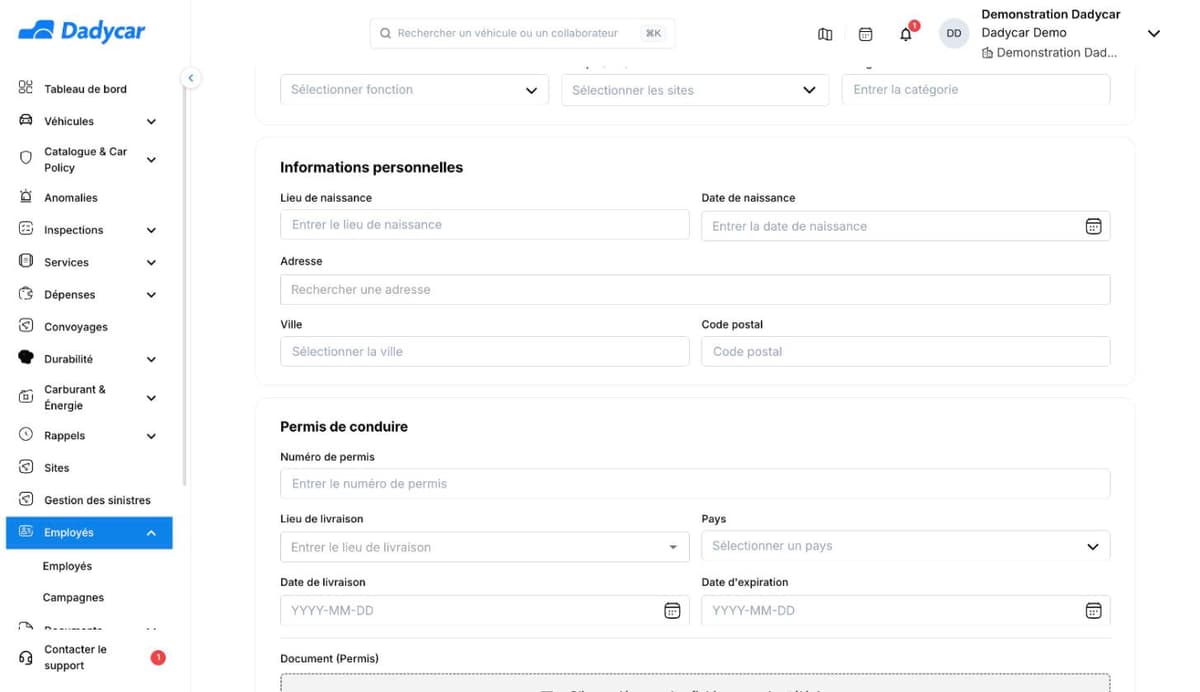The width and height of the screenshot is (1200, 692).
Task: Click the Sélectionner la ville field
Action: [485, 352]
